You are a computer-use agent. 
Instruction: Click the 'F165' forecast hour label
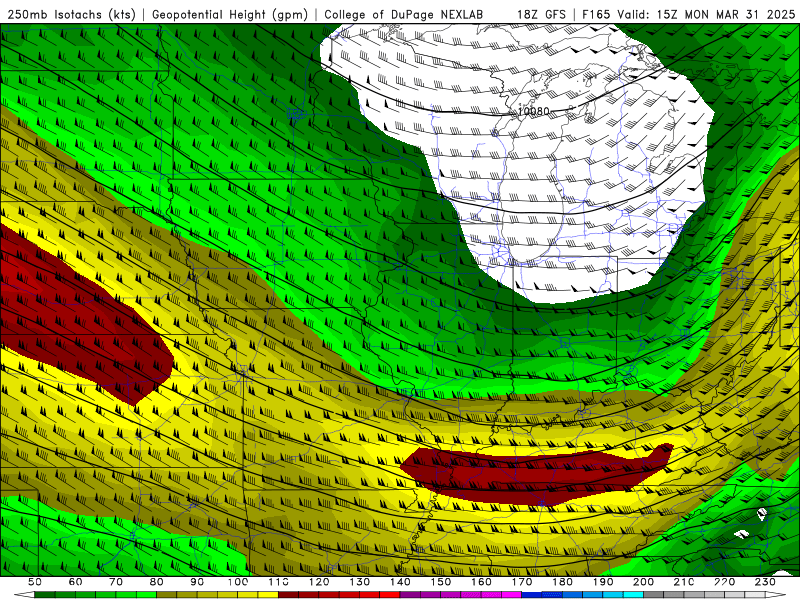596,14
